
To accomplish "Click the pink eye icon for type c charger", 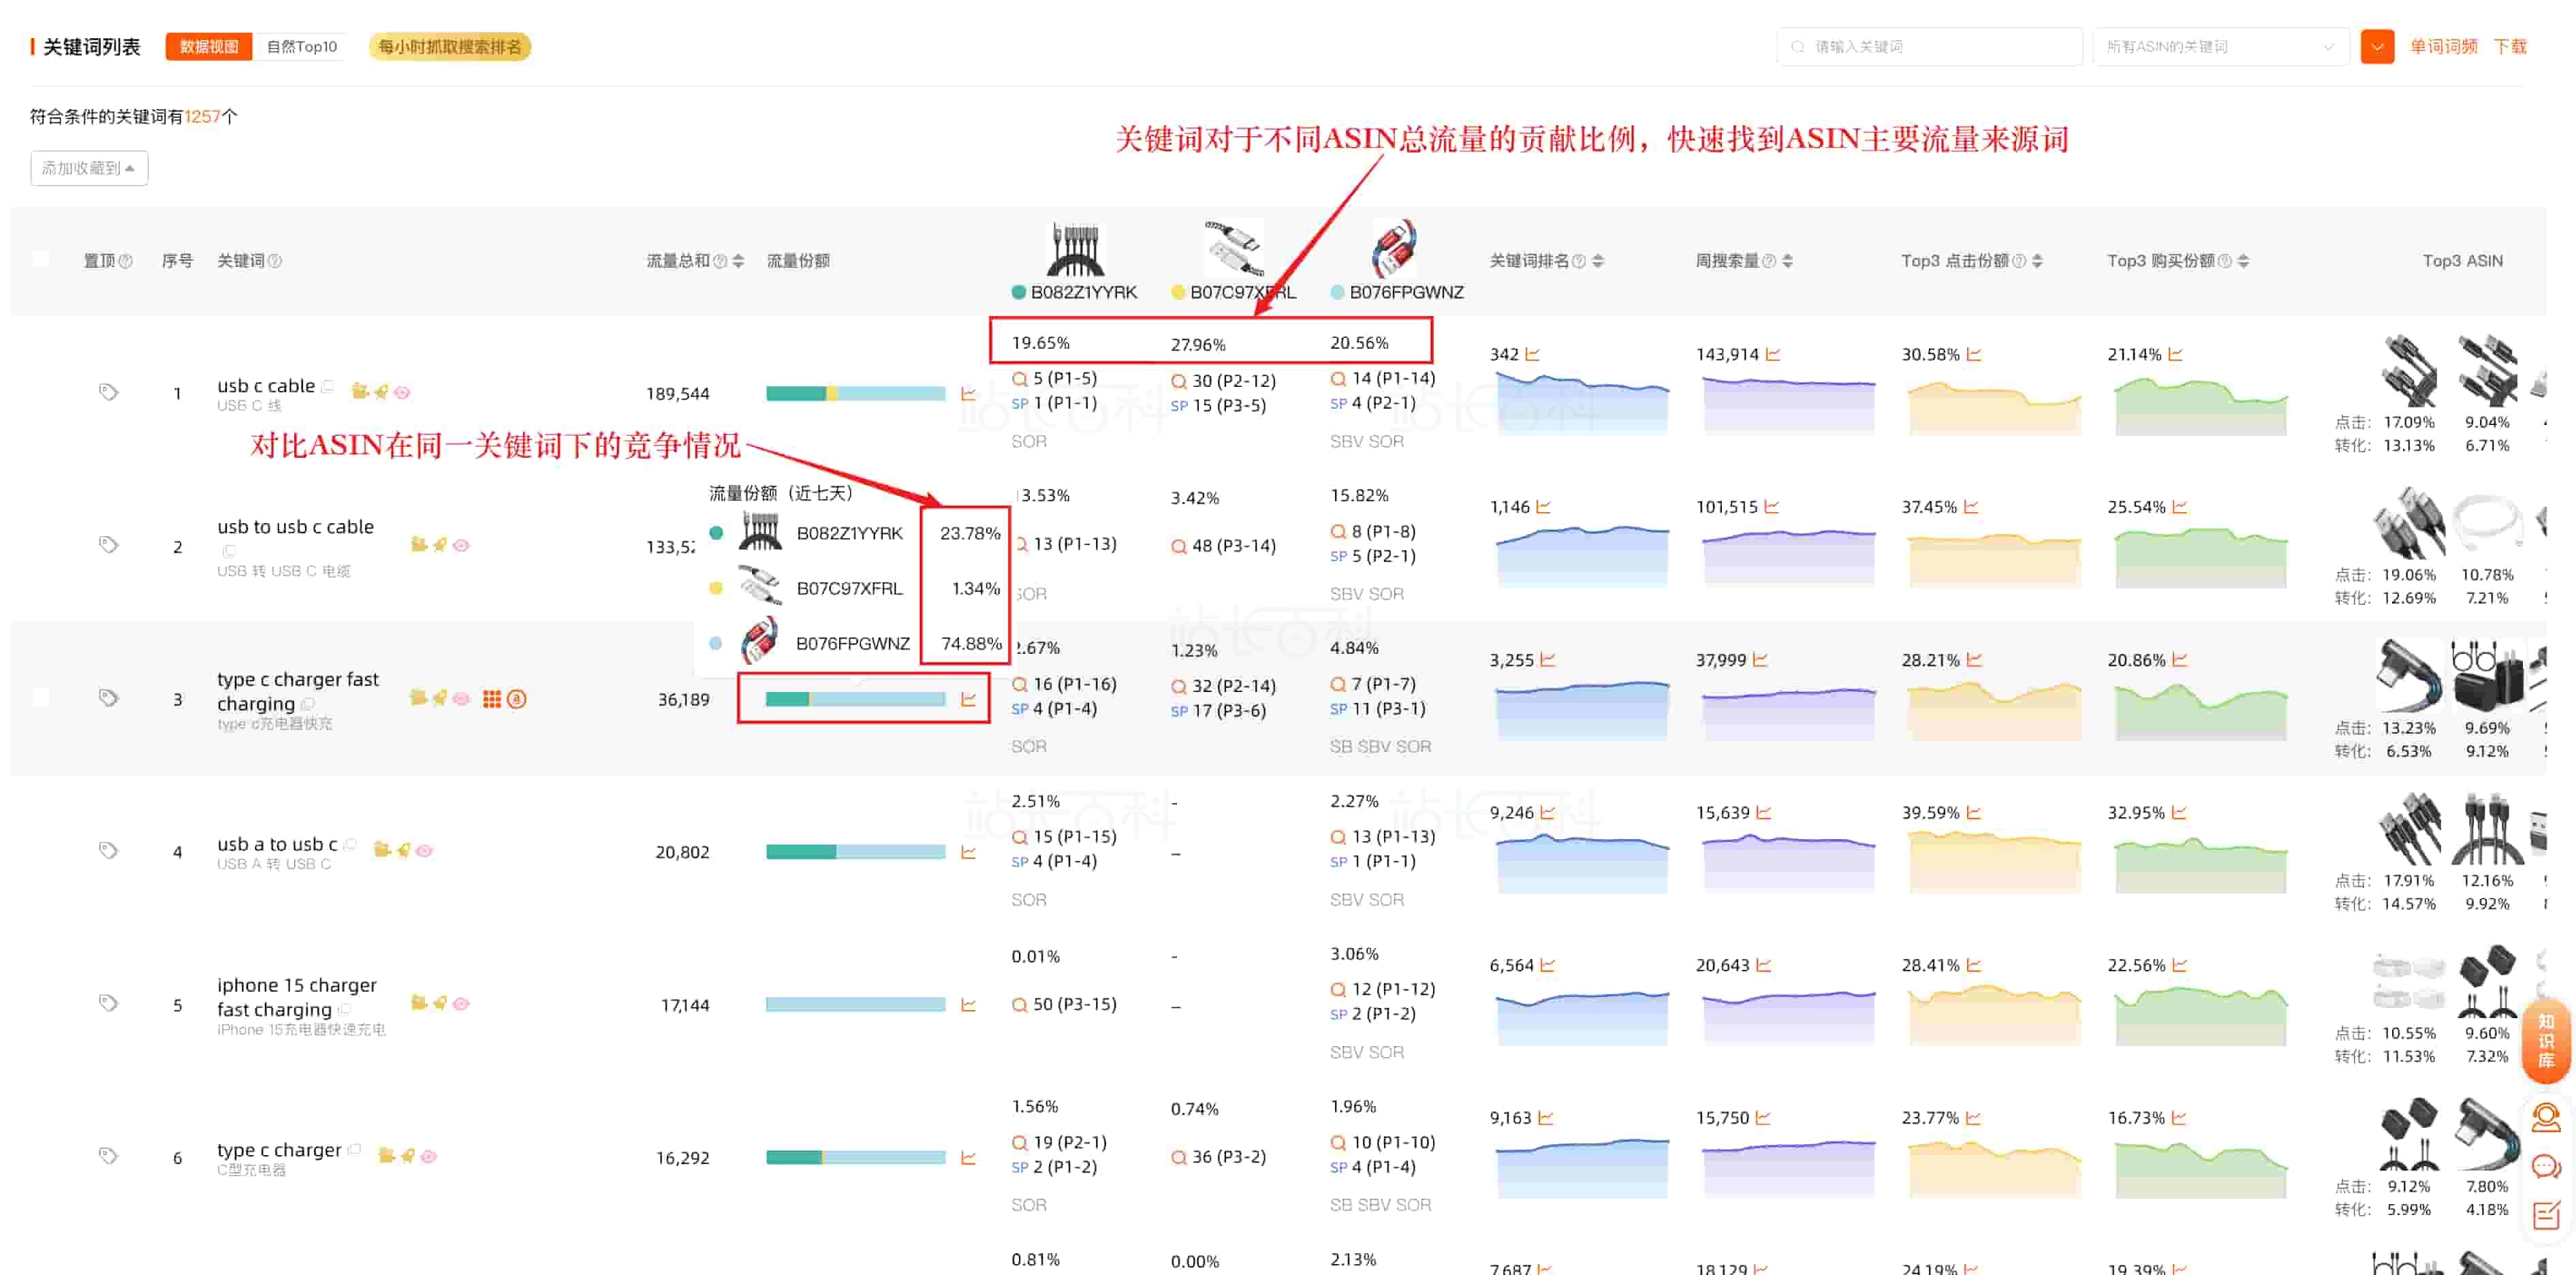I will (429, 1156).
